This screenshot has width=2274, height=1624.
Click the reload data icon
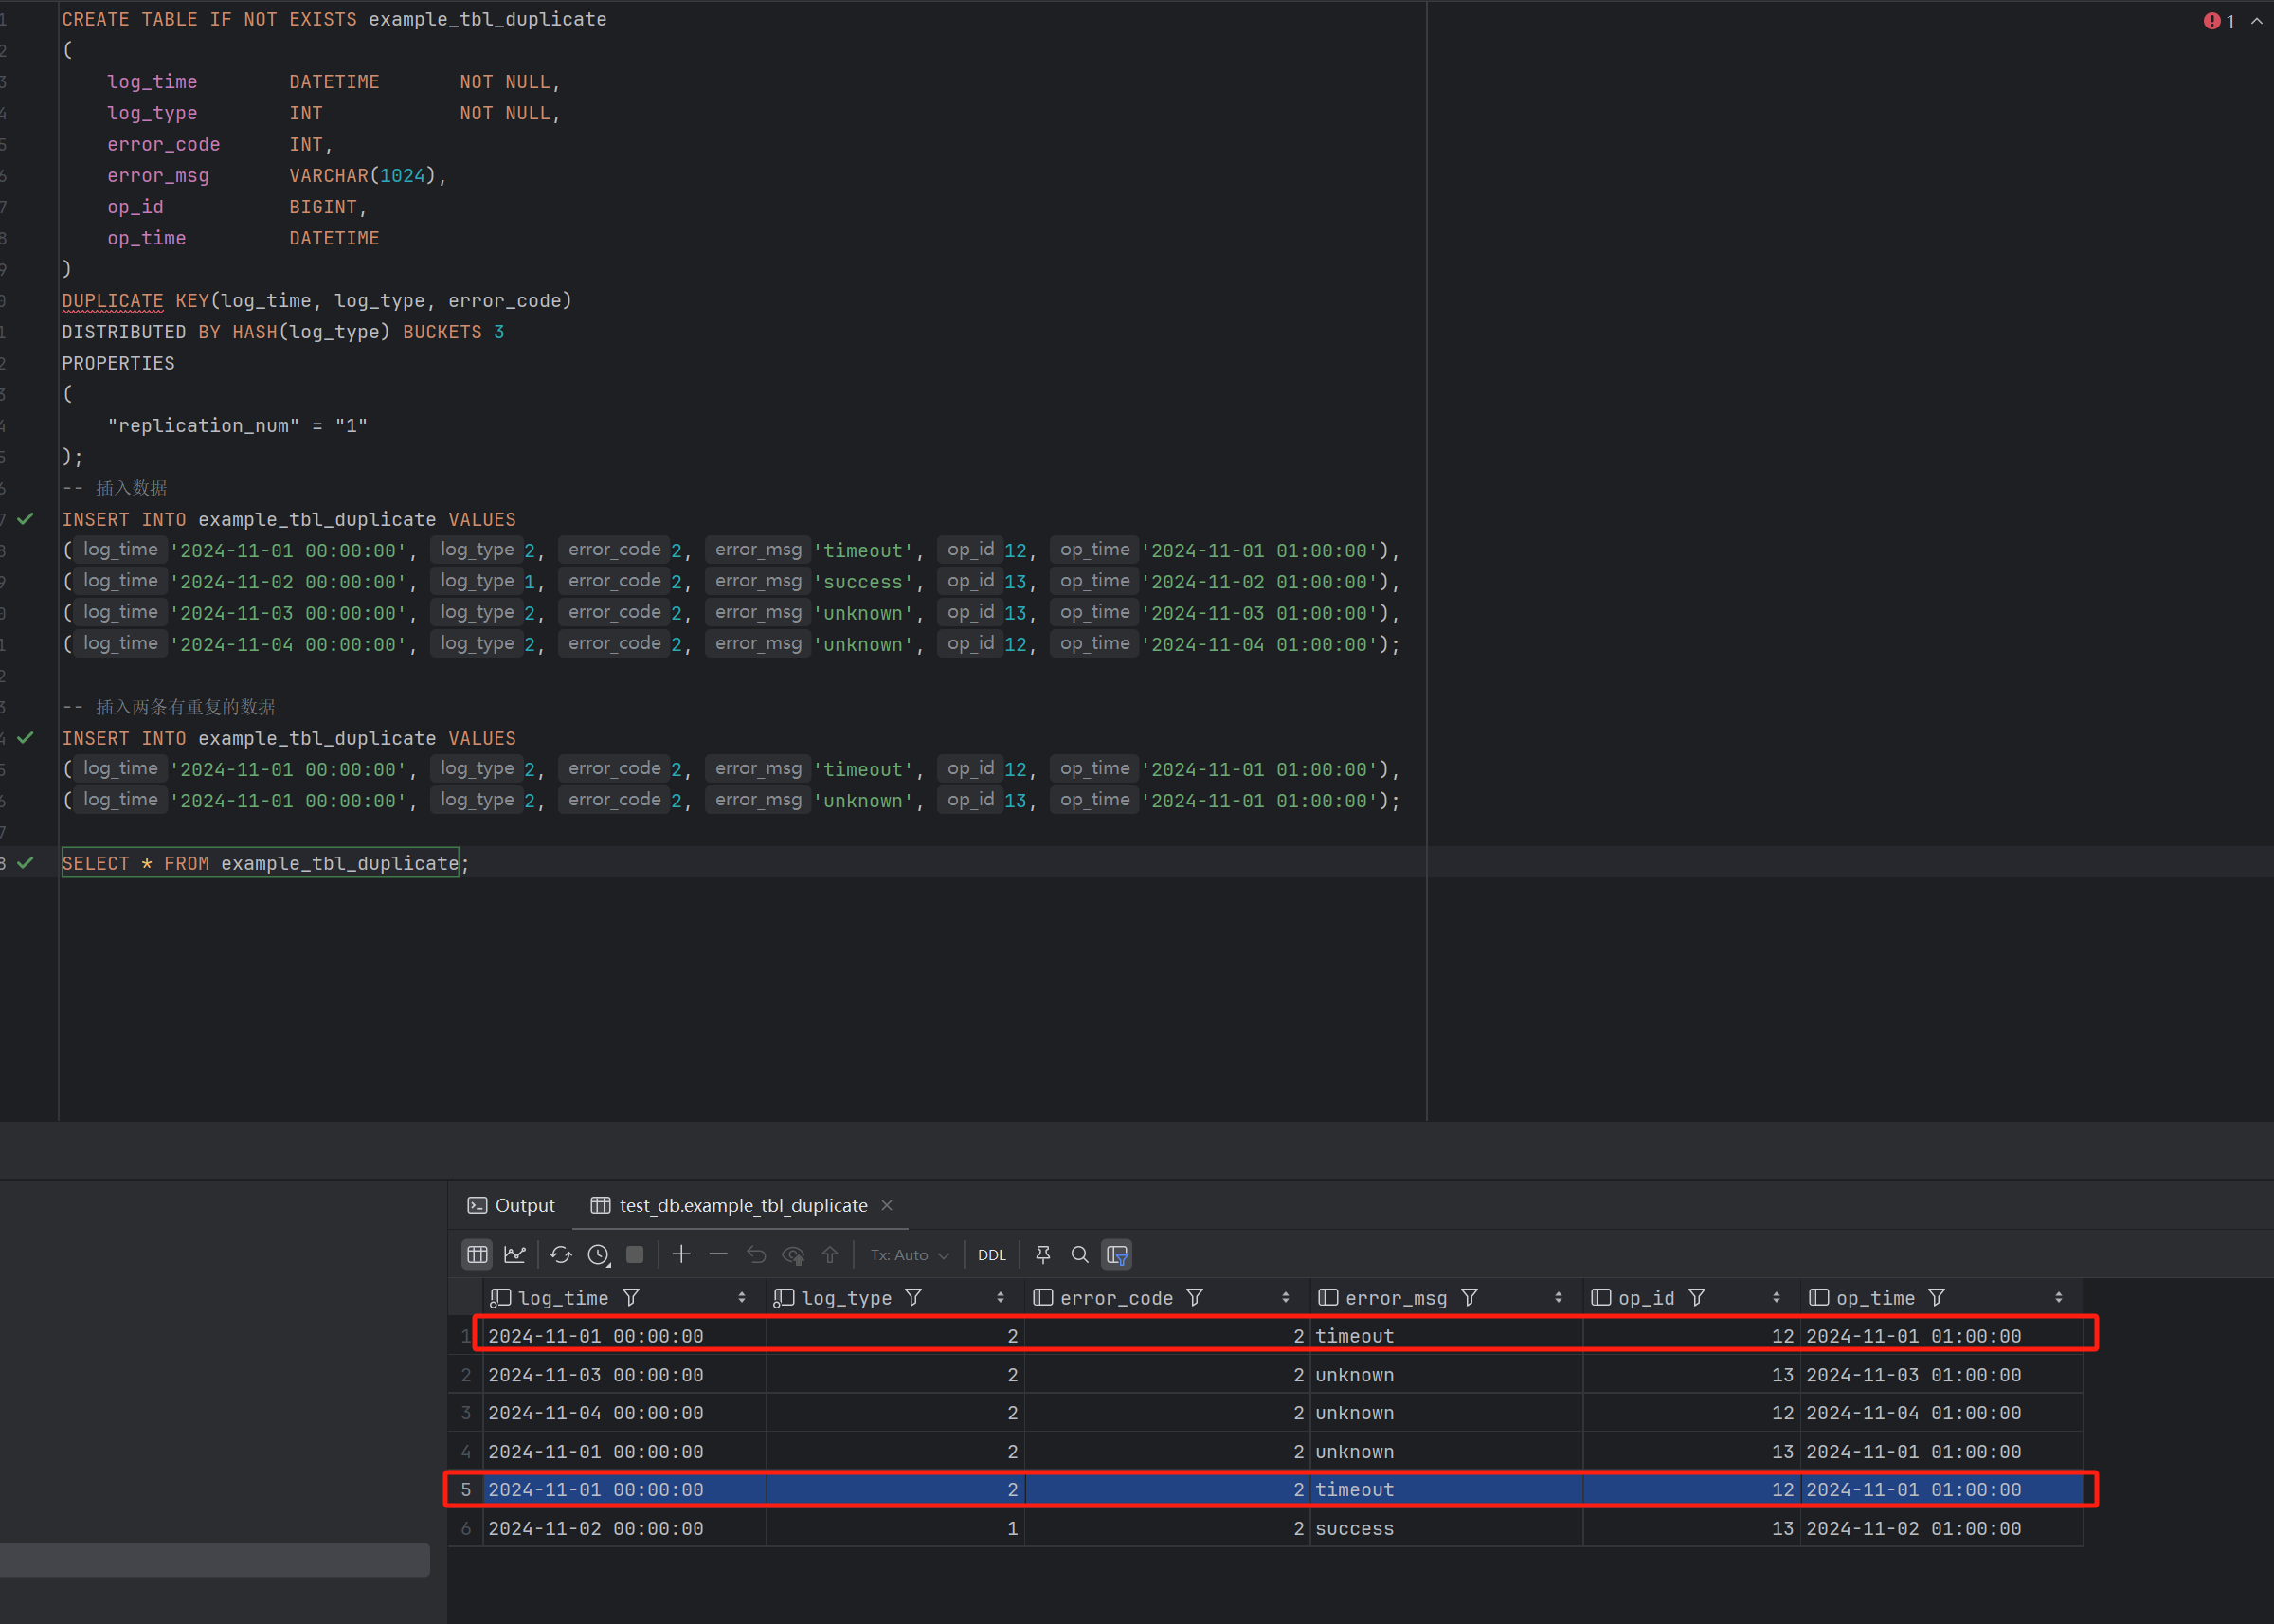[560, 1254]
